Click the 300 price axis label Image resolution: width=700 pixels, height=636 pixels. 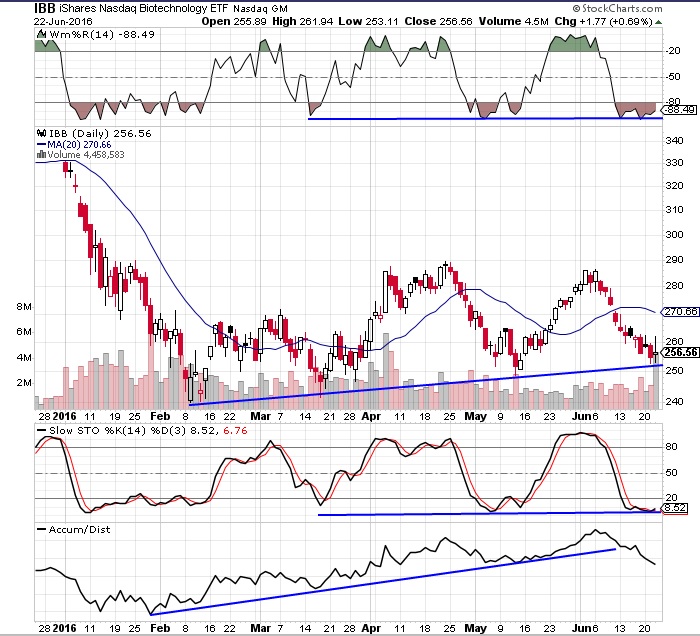(x=674, y=235)
